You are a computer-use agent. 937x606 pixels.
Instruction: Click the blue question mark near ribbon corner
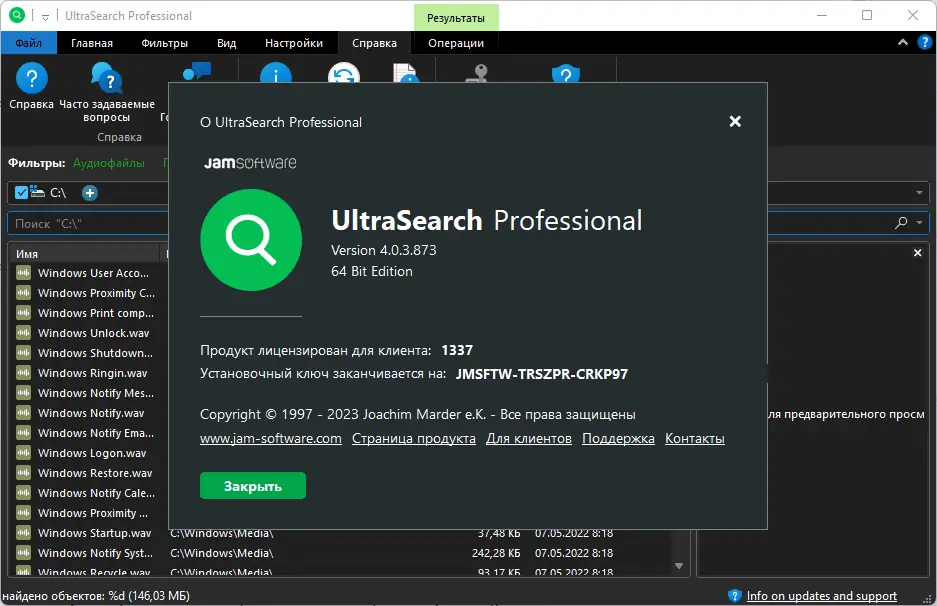coord(923,42)
